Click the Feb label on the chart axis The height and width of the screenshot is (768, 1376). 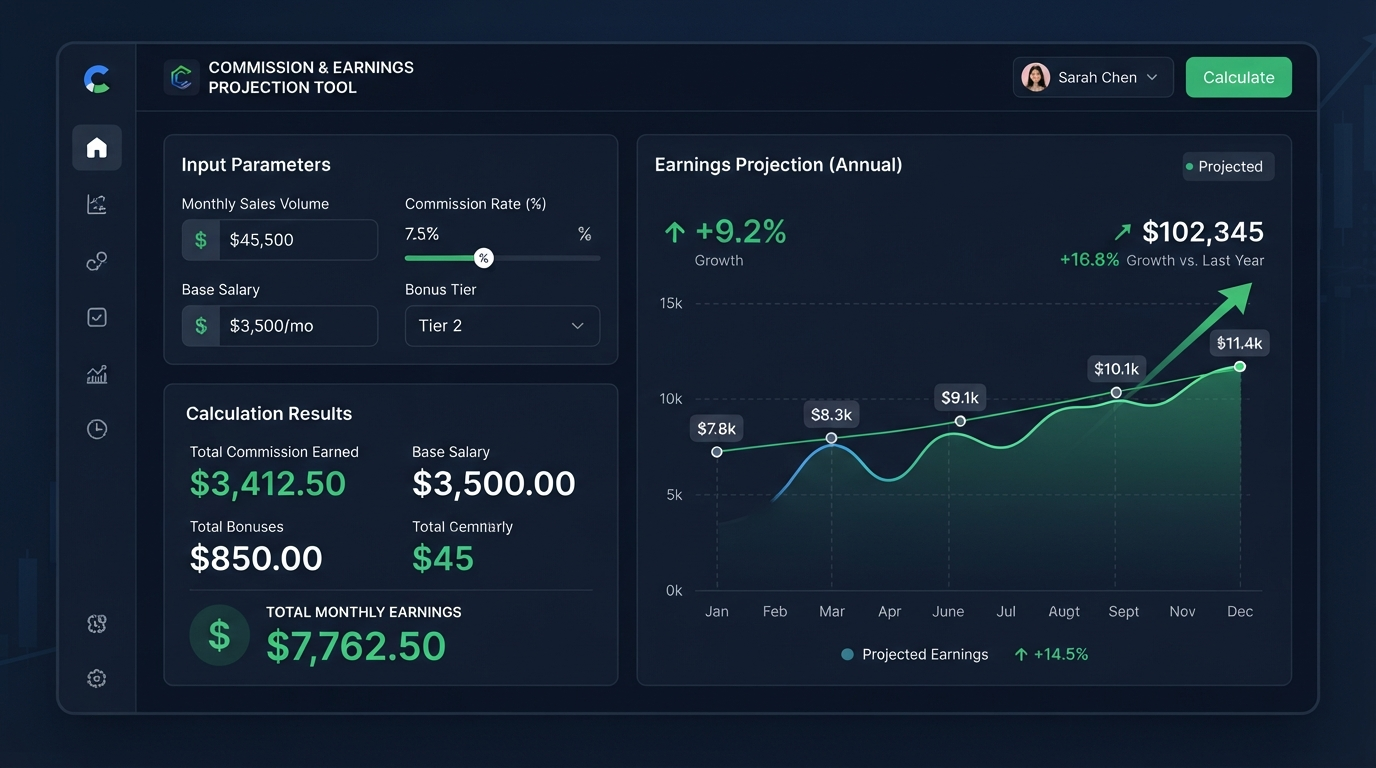coord(775,611)
